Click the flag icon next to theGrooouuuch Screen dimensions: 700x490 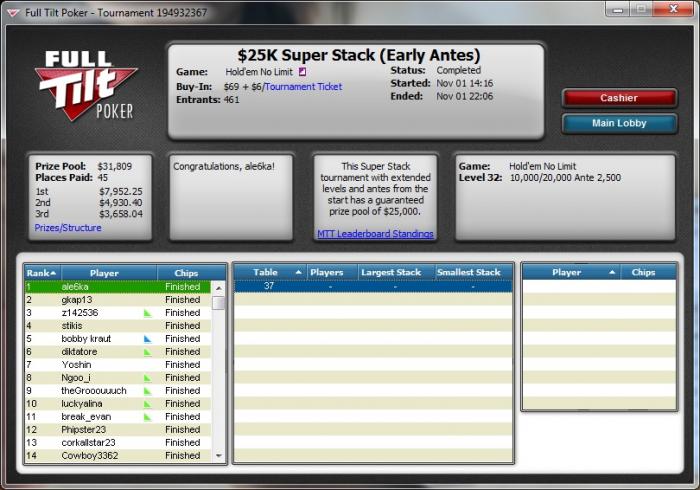tap(148, 391)
